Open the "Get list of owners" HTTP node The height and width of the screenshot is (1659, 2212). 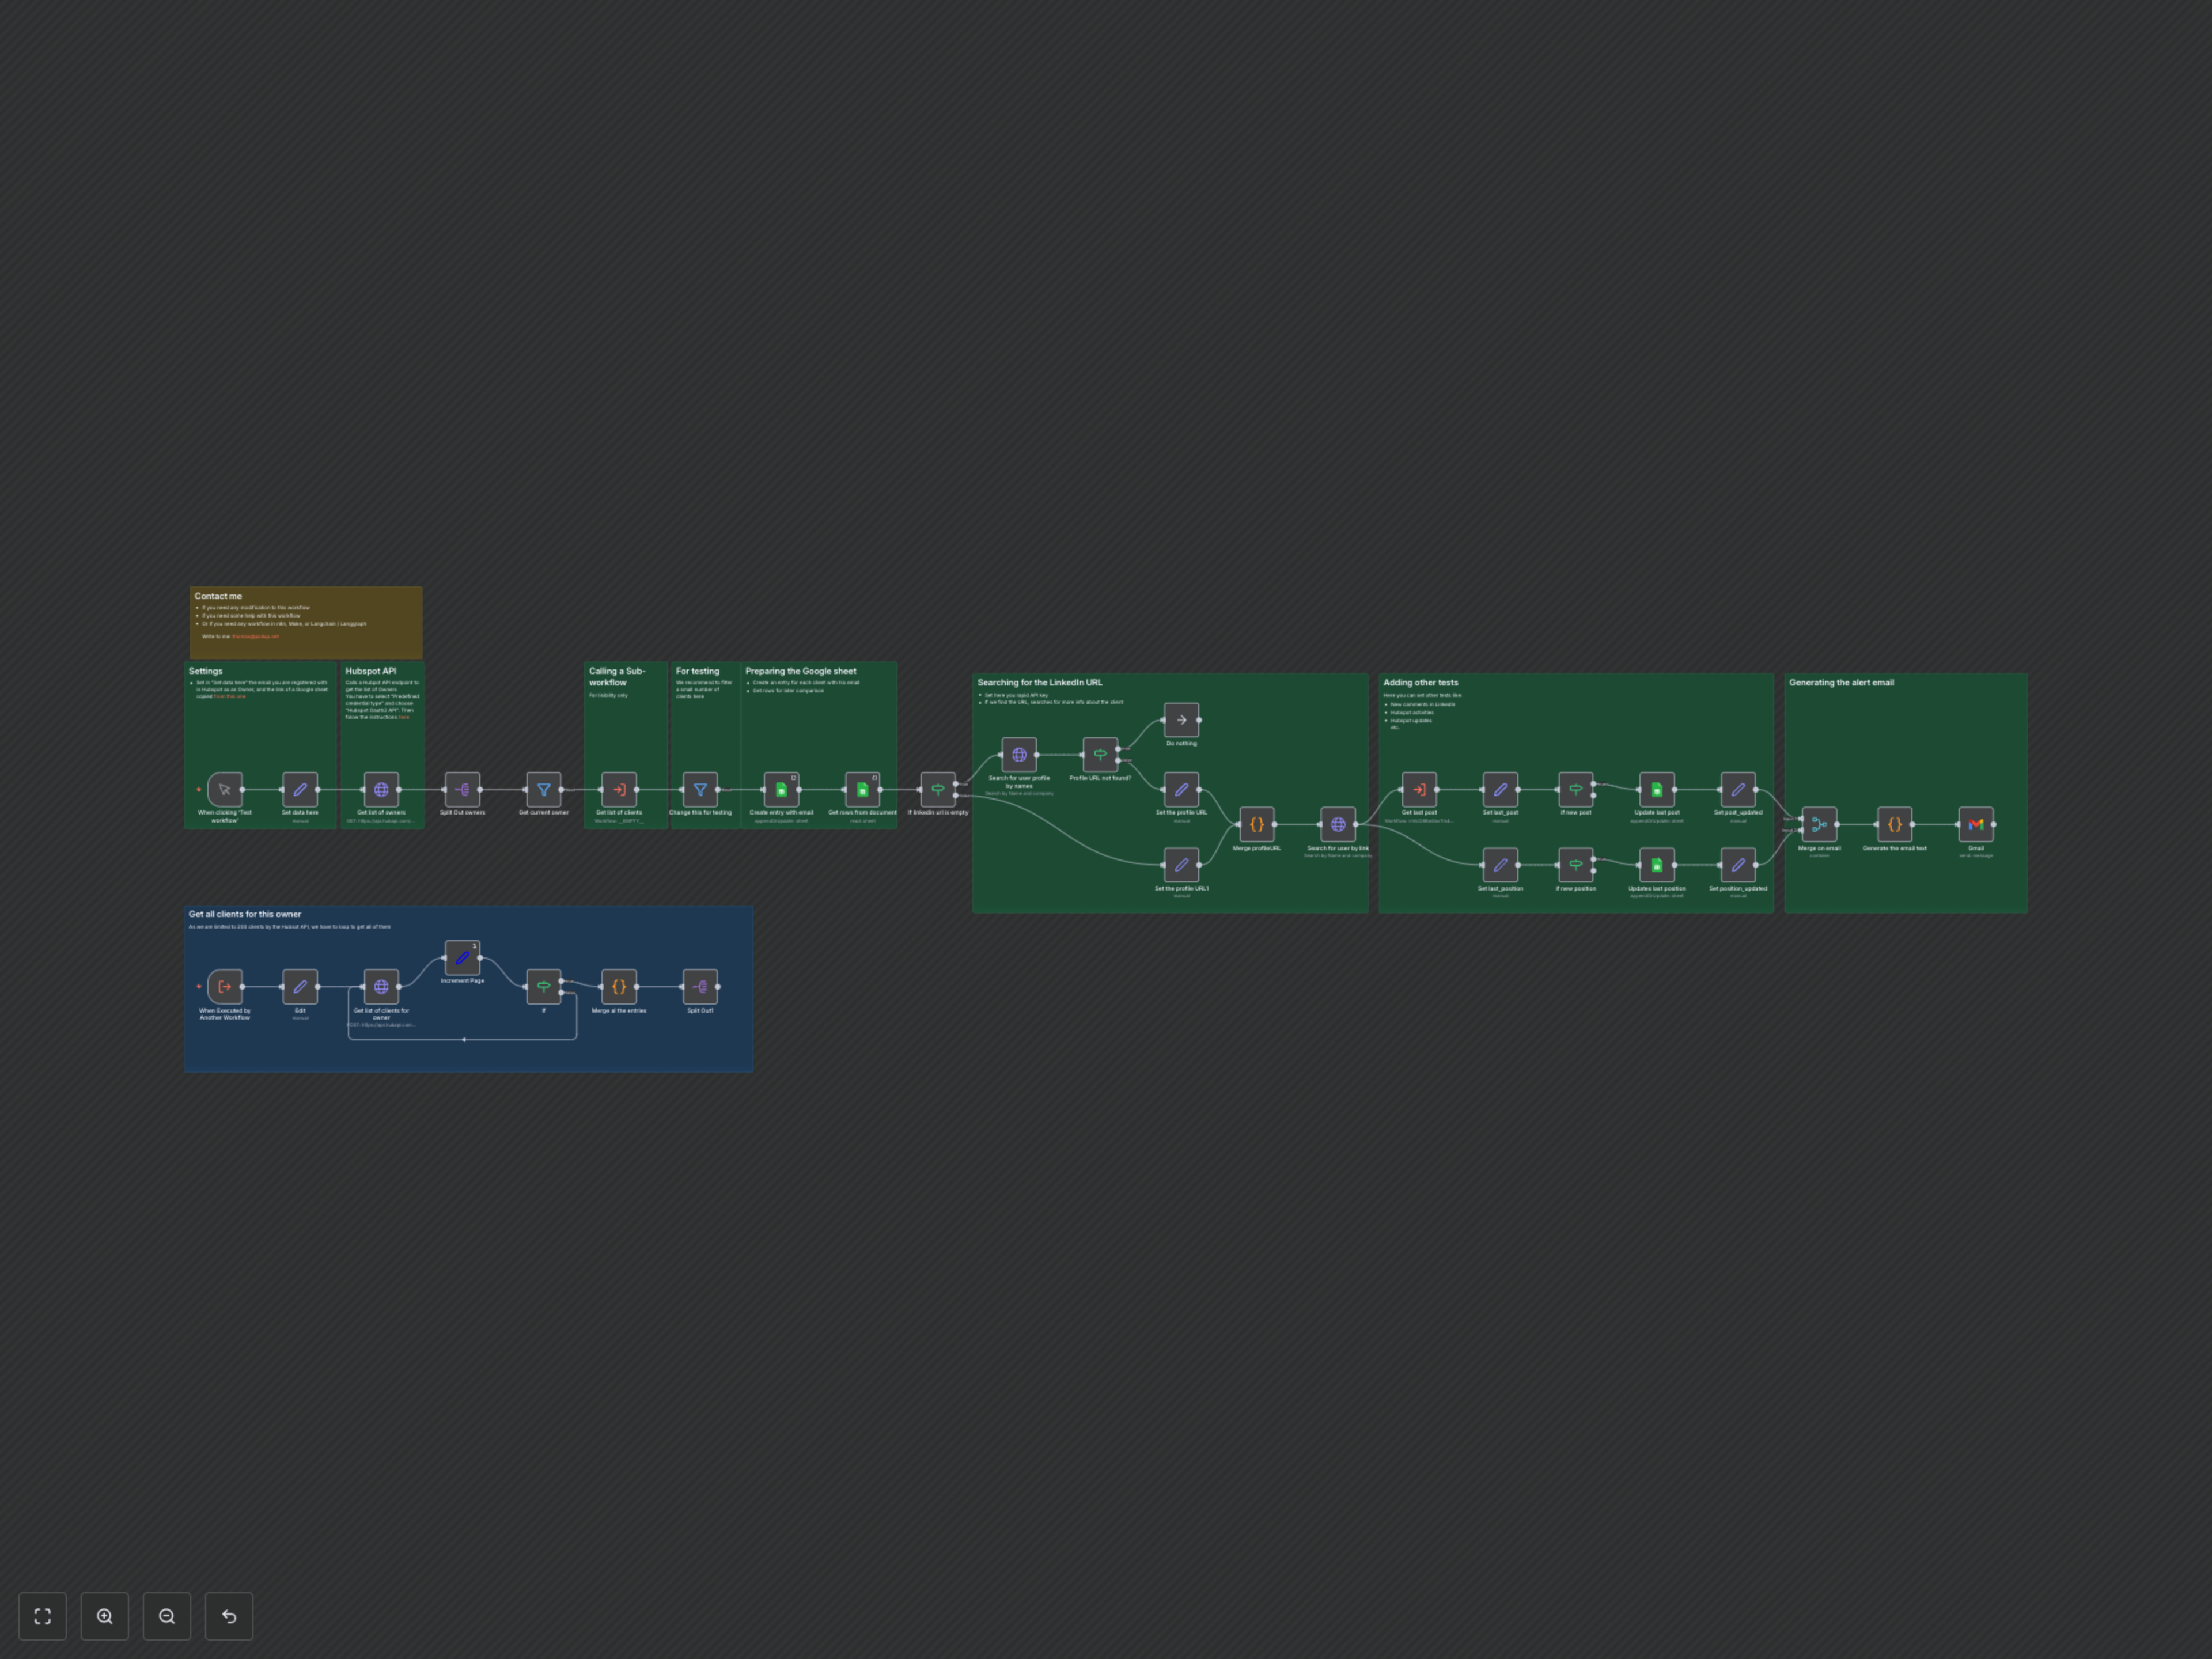(383, 789)
